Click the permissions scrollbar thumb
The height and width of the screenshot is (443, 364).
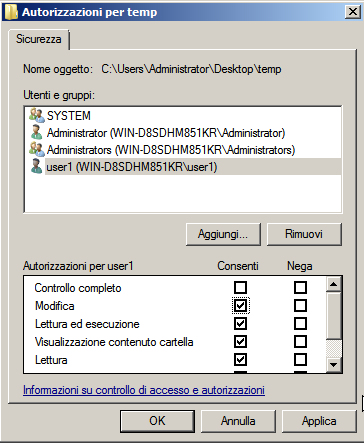(x=333, y=315)
